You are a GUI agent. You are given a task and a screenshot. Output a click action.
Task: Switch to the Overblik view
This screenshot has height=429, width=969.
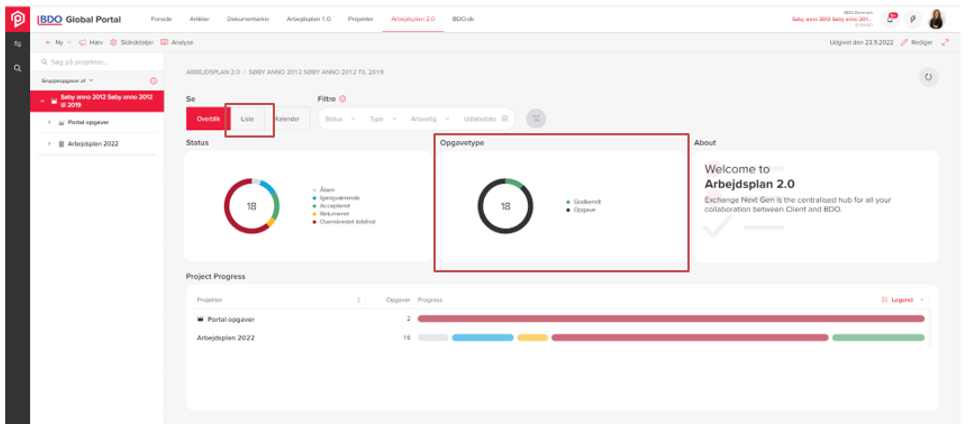(207, 119)
